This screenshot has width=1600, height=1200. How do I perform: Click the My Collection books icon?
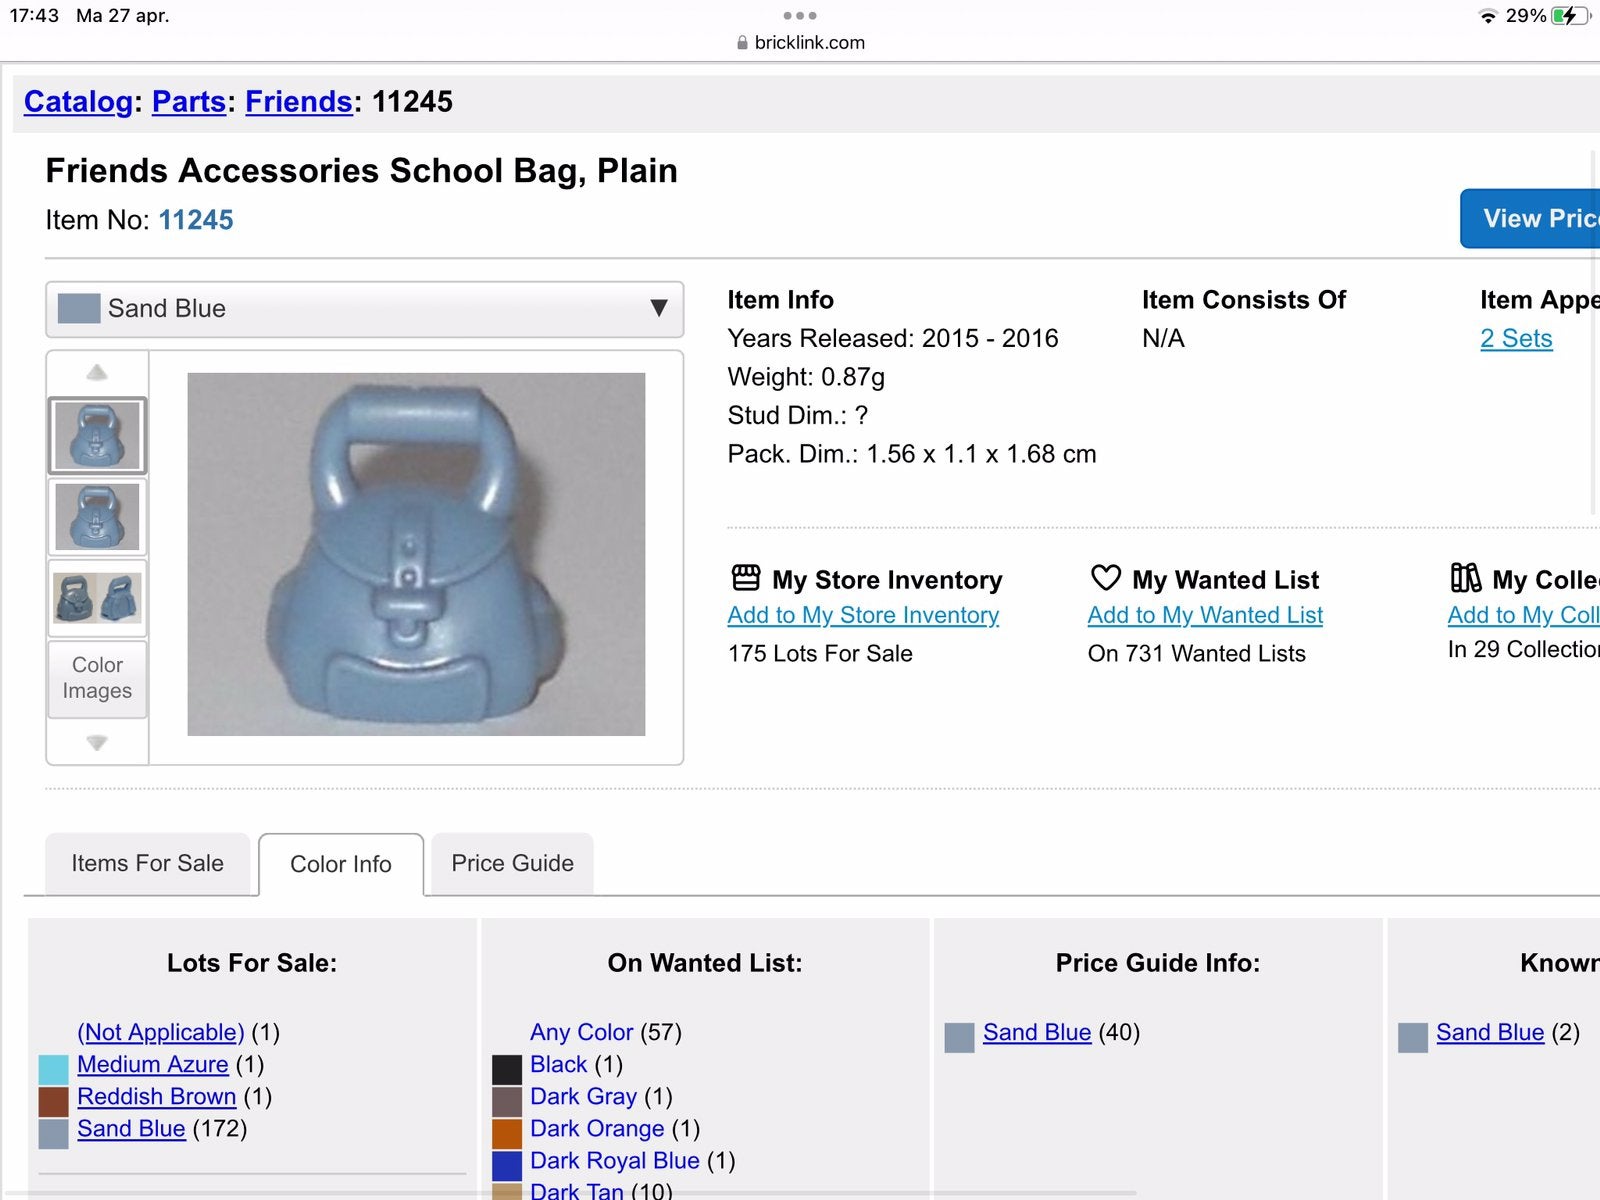(x=1466, y=578)
